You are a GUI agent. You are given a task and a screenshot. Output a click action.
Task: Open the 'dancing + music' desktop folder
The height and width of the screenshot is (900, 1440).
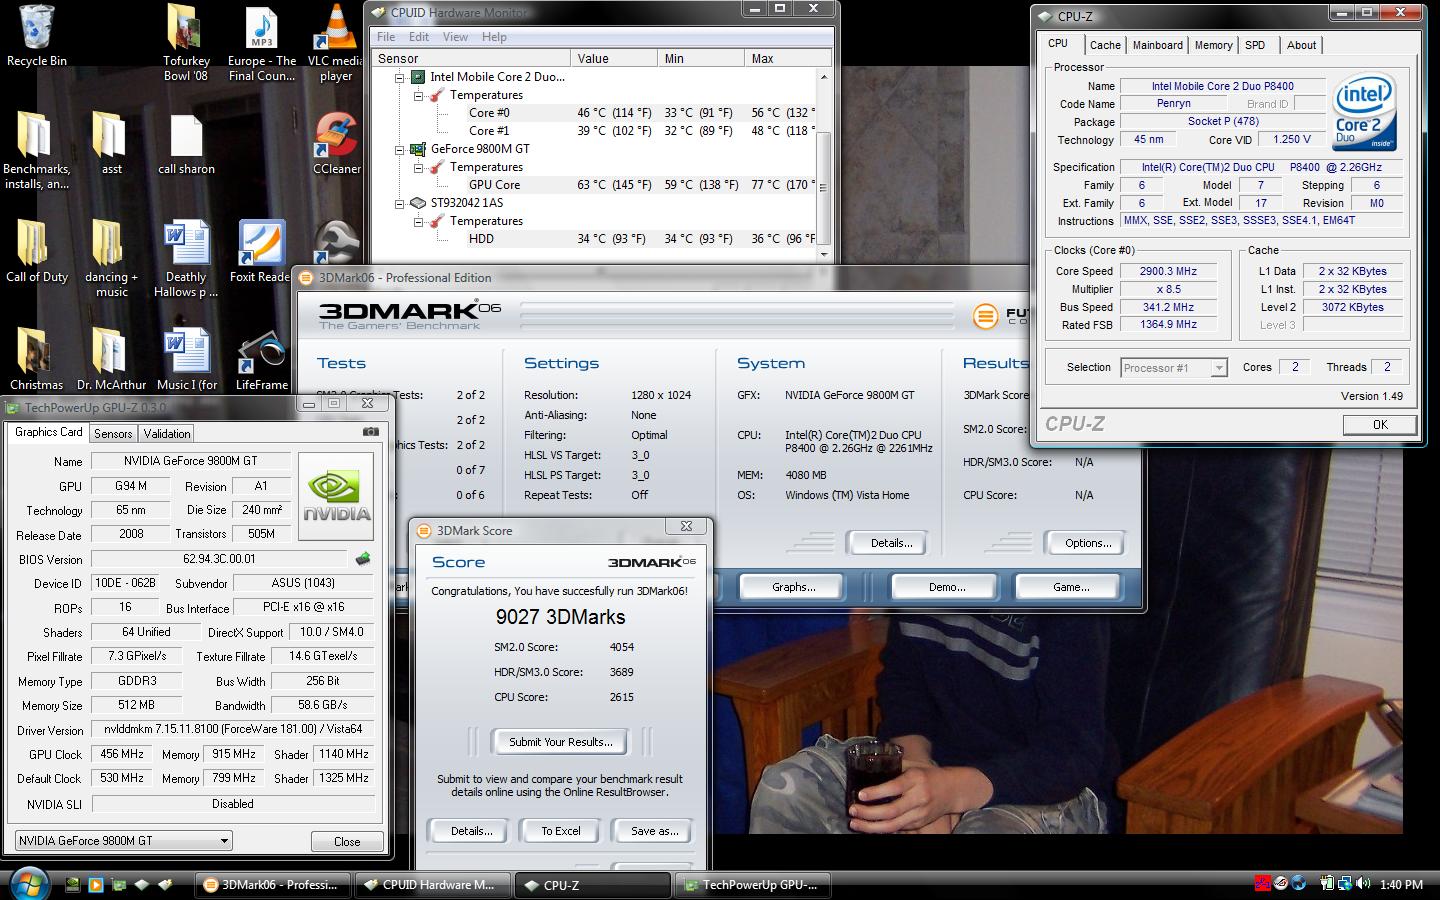(x=111, y=259)
